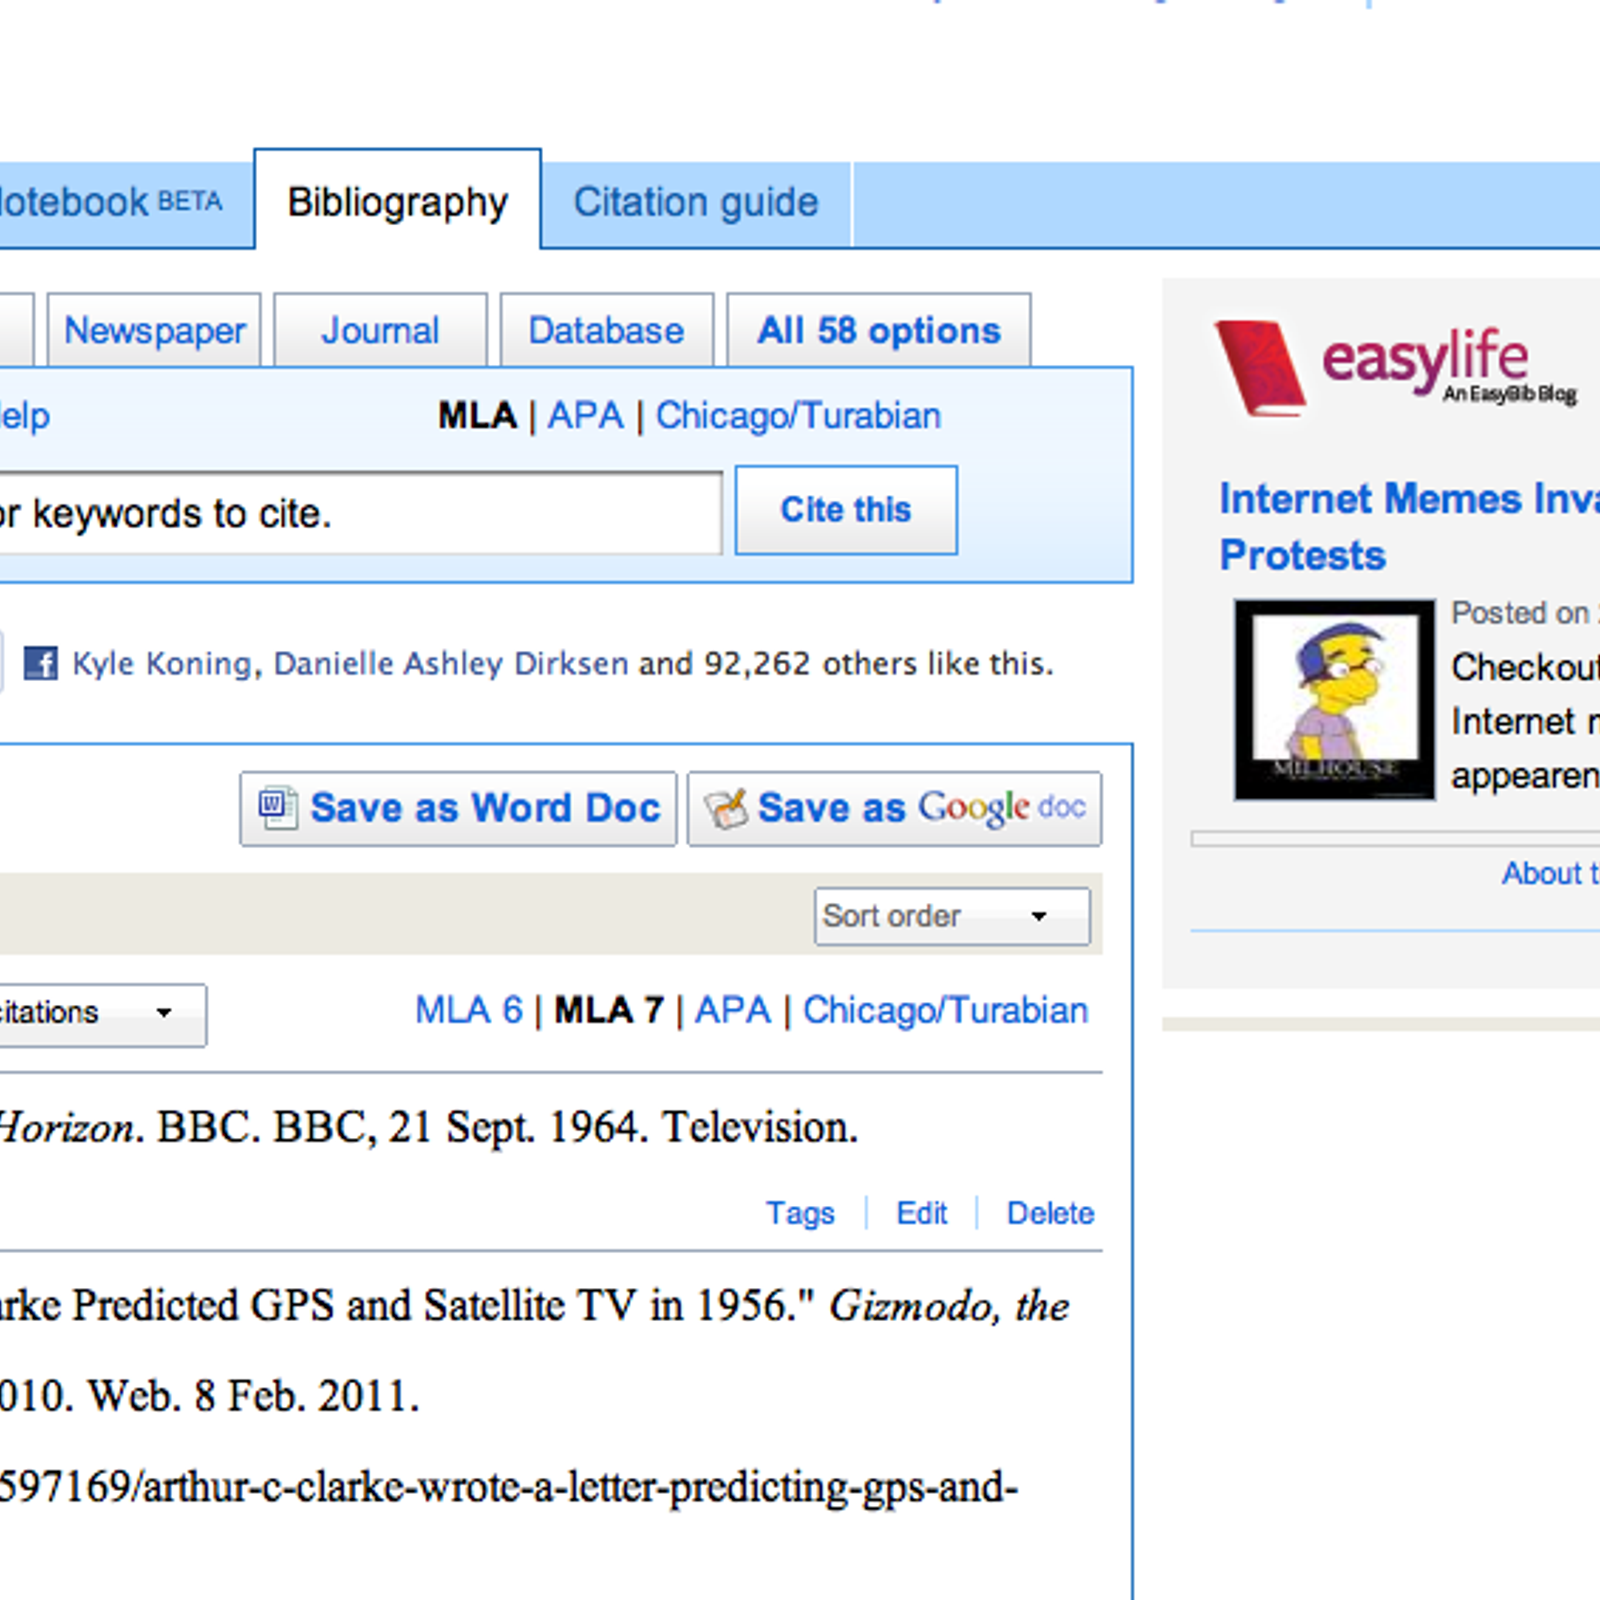Open the Internet Memes blog post title
This screenshot has width=1600, height=1600.
[1409, 526]
